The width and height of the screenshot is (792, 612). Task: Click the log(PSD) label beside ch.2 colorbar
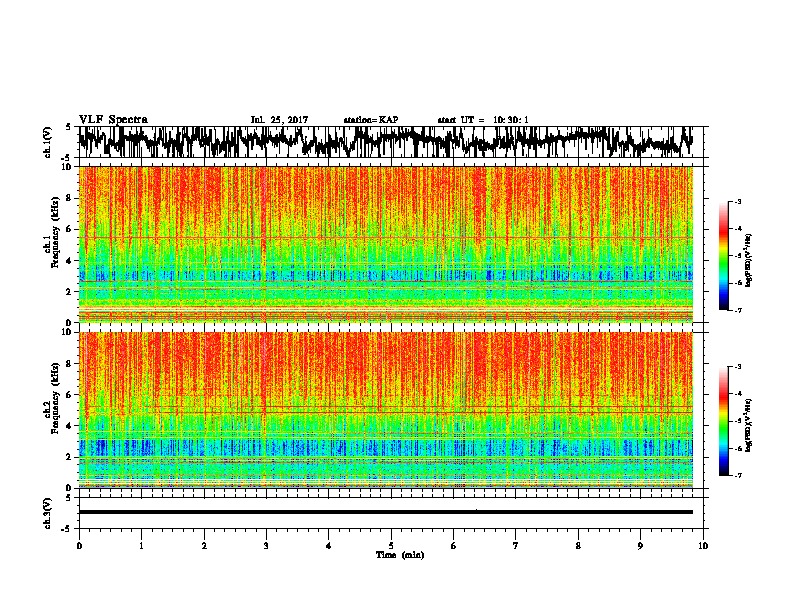pyautogui.click(x=748, y=425)
